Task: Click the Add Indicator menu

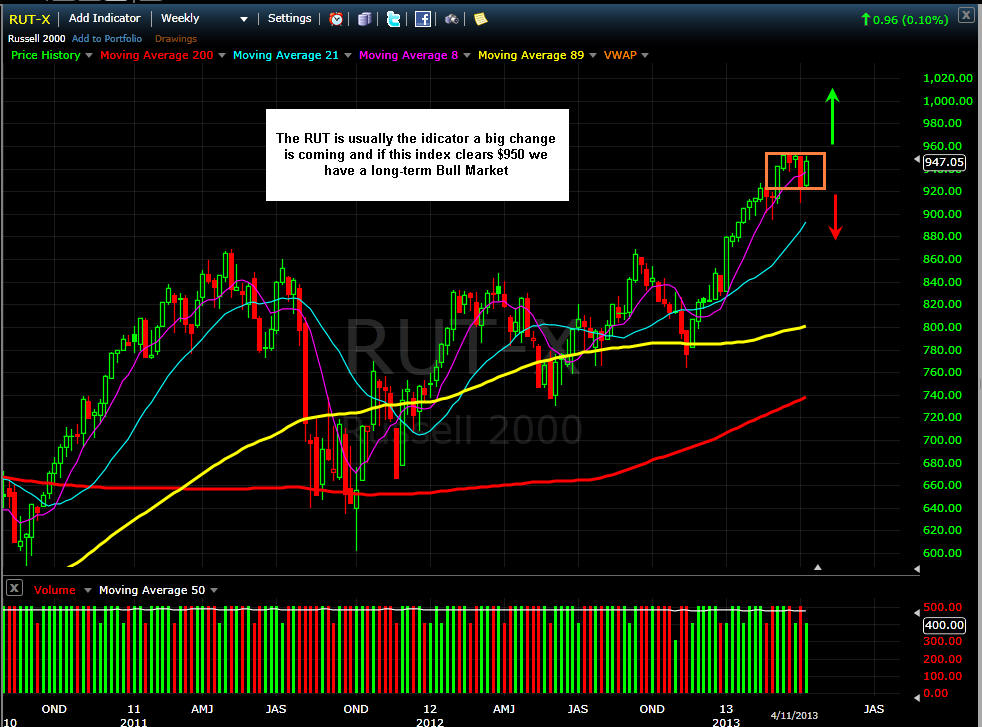Action: pyautogui.click(x=105, y=19)
